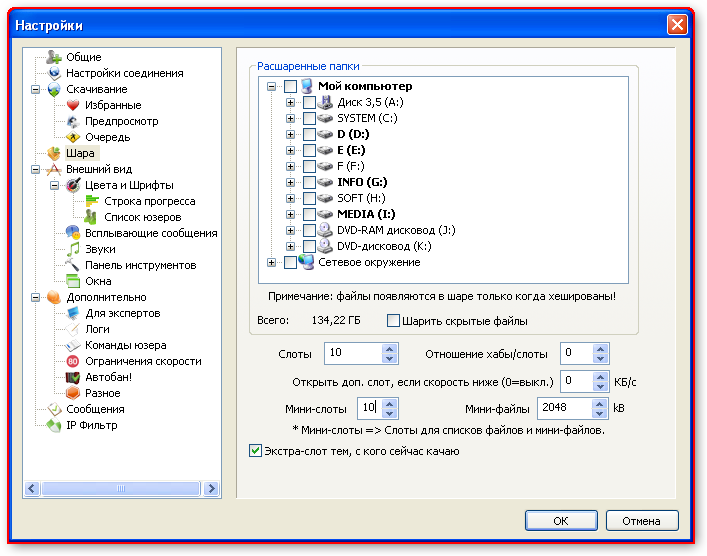The height and width of the screenshot is (556, 707).
Task: Click the Логи icon
Action: 73,329
